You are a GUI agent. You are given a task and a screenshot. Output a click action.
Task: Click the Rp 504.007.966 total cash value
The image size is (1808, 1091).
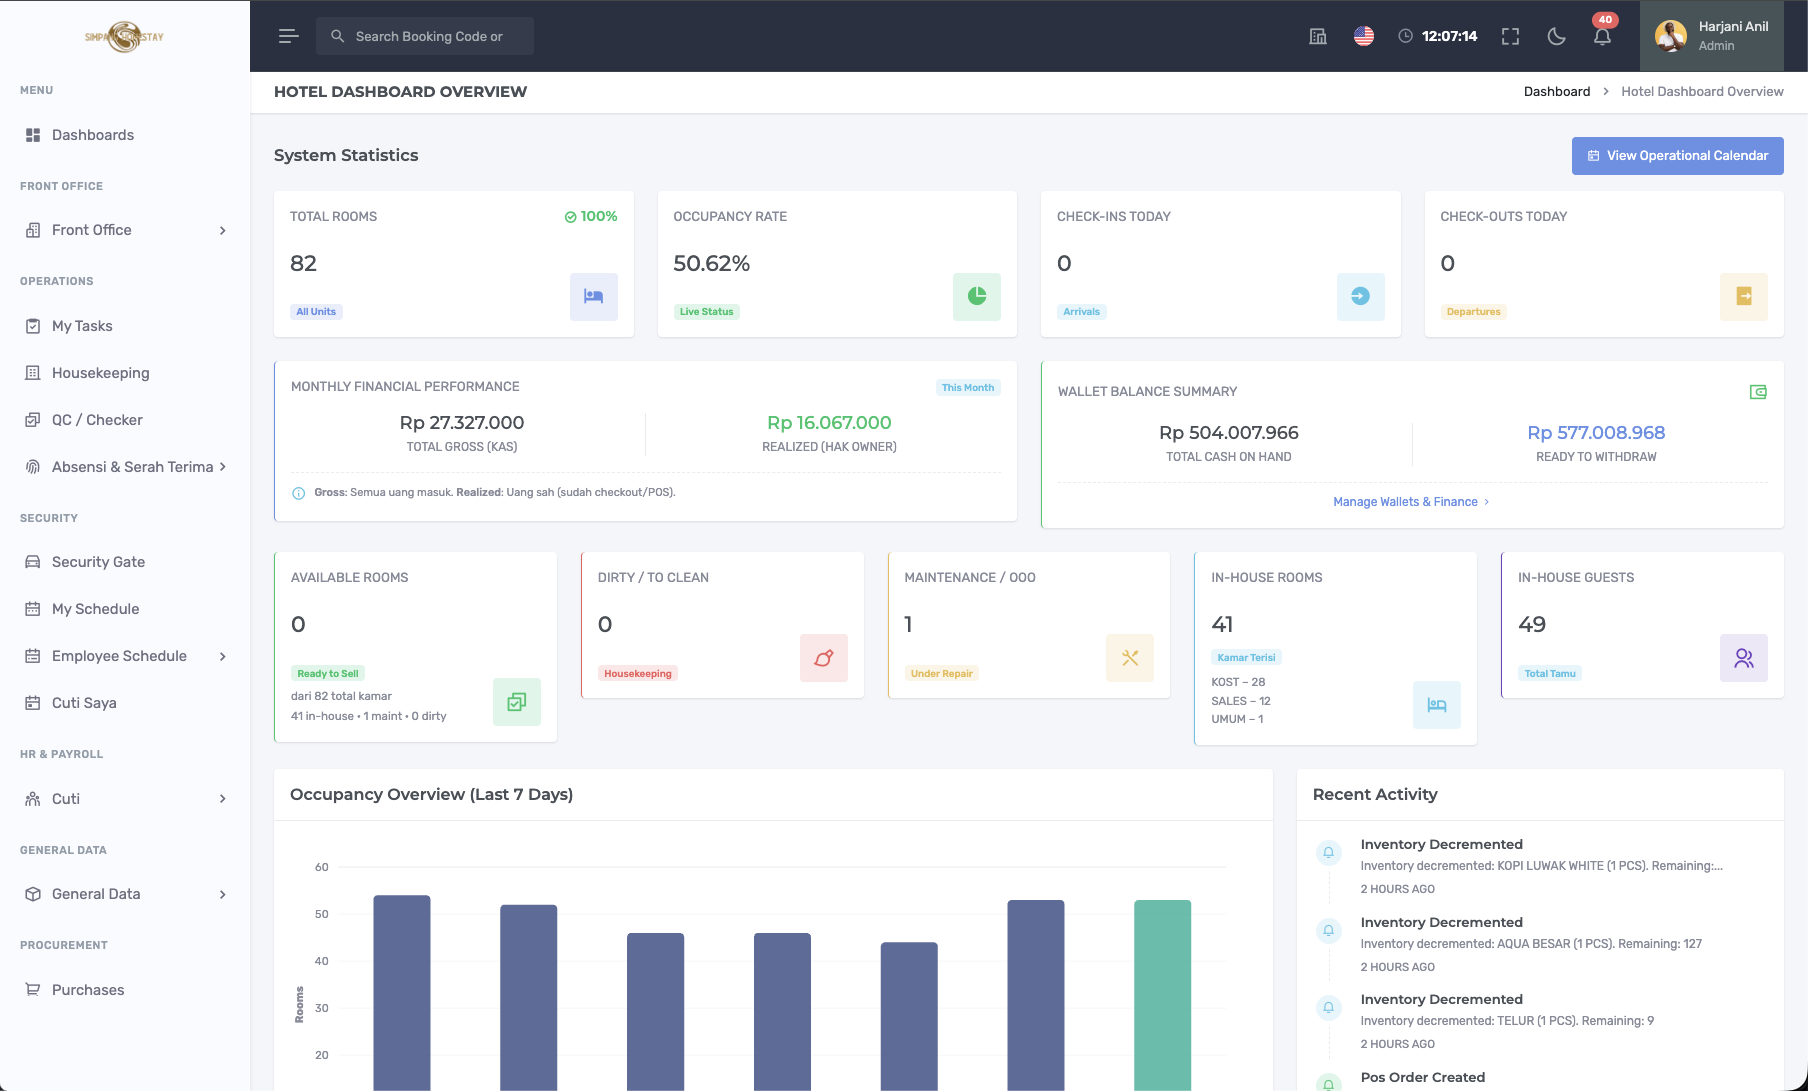(x=1229, y=433)
